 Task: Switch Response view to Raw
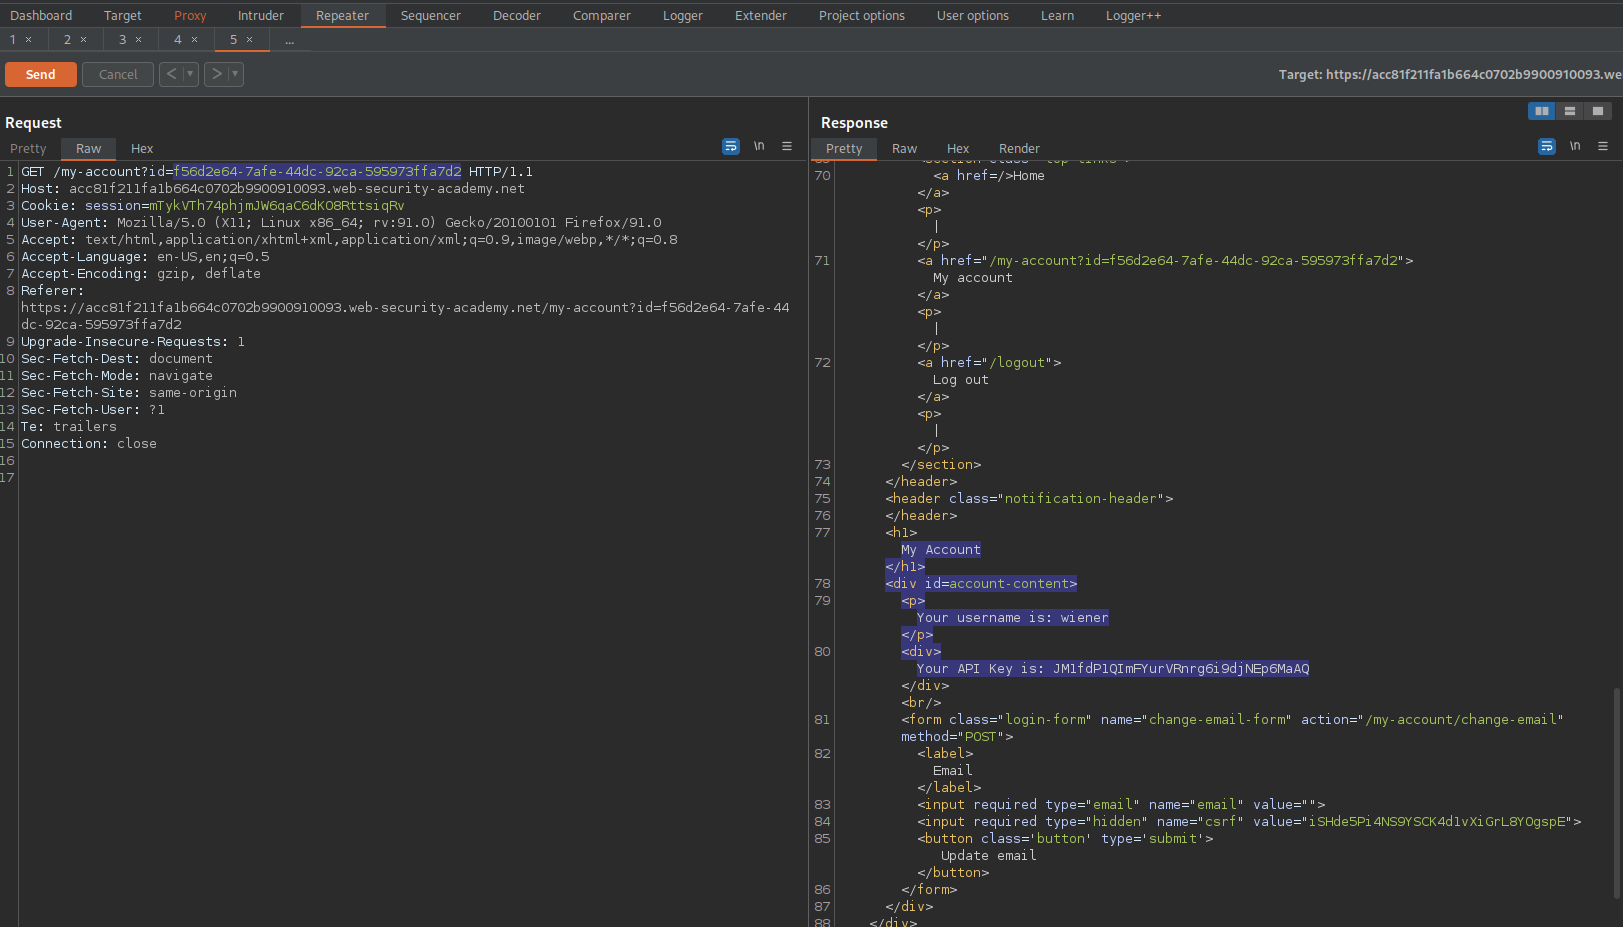click(904, 148)
